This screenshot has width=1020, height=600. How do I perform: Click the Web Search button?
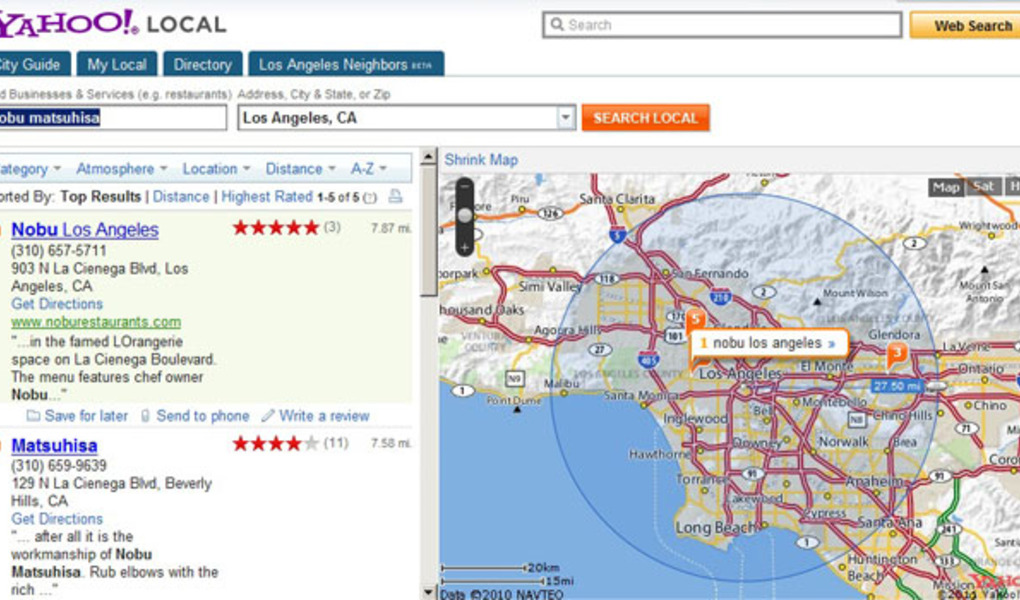[x=965, y=25]
